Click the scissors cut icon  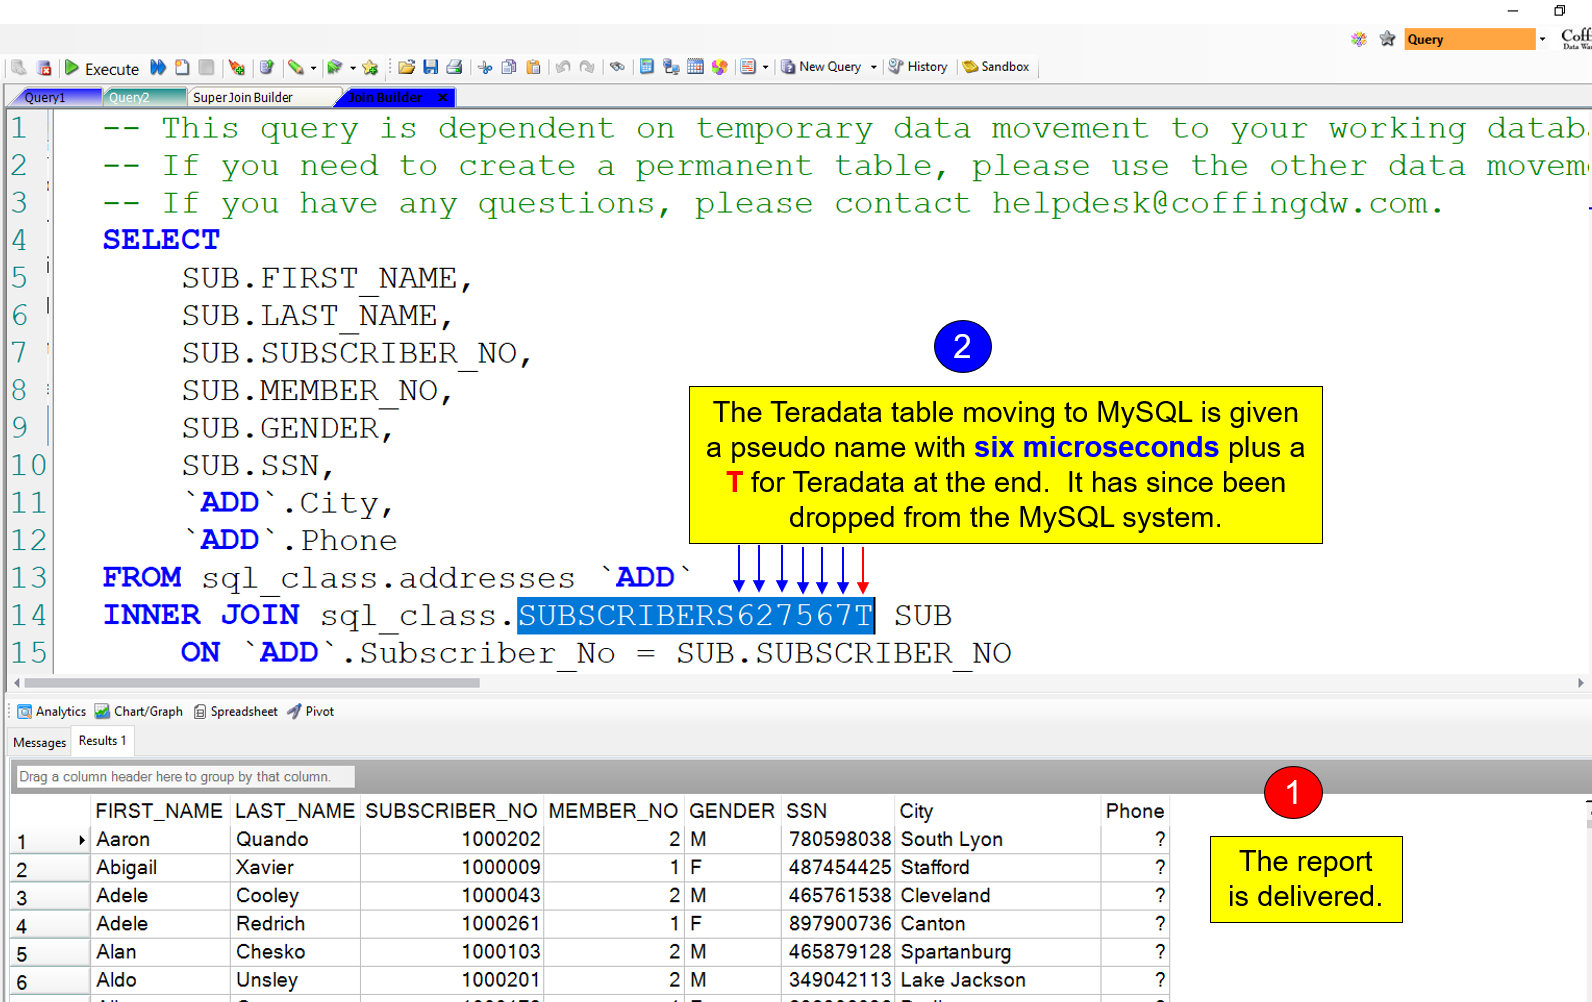click(x=485, y=67)
